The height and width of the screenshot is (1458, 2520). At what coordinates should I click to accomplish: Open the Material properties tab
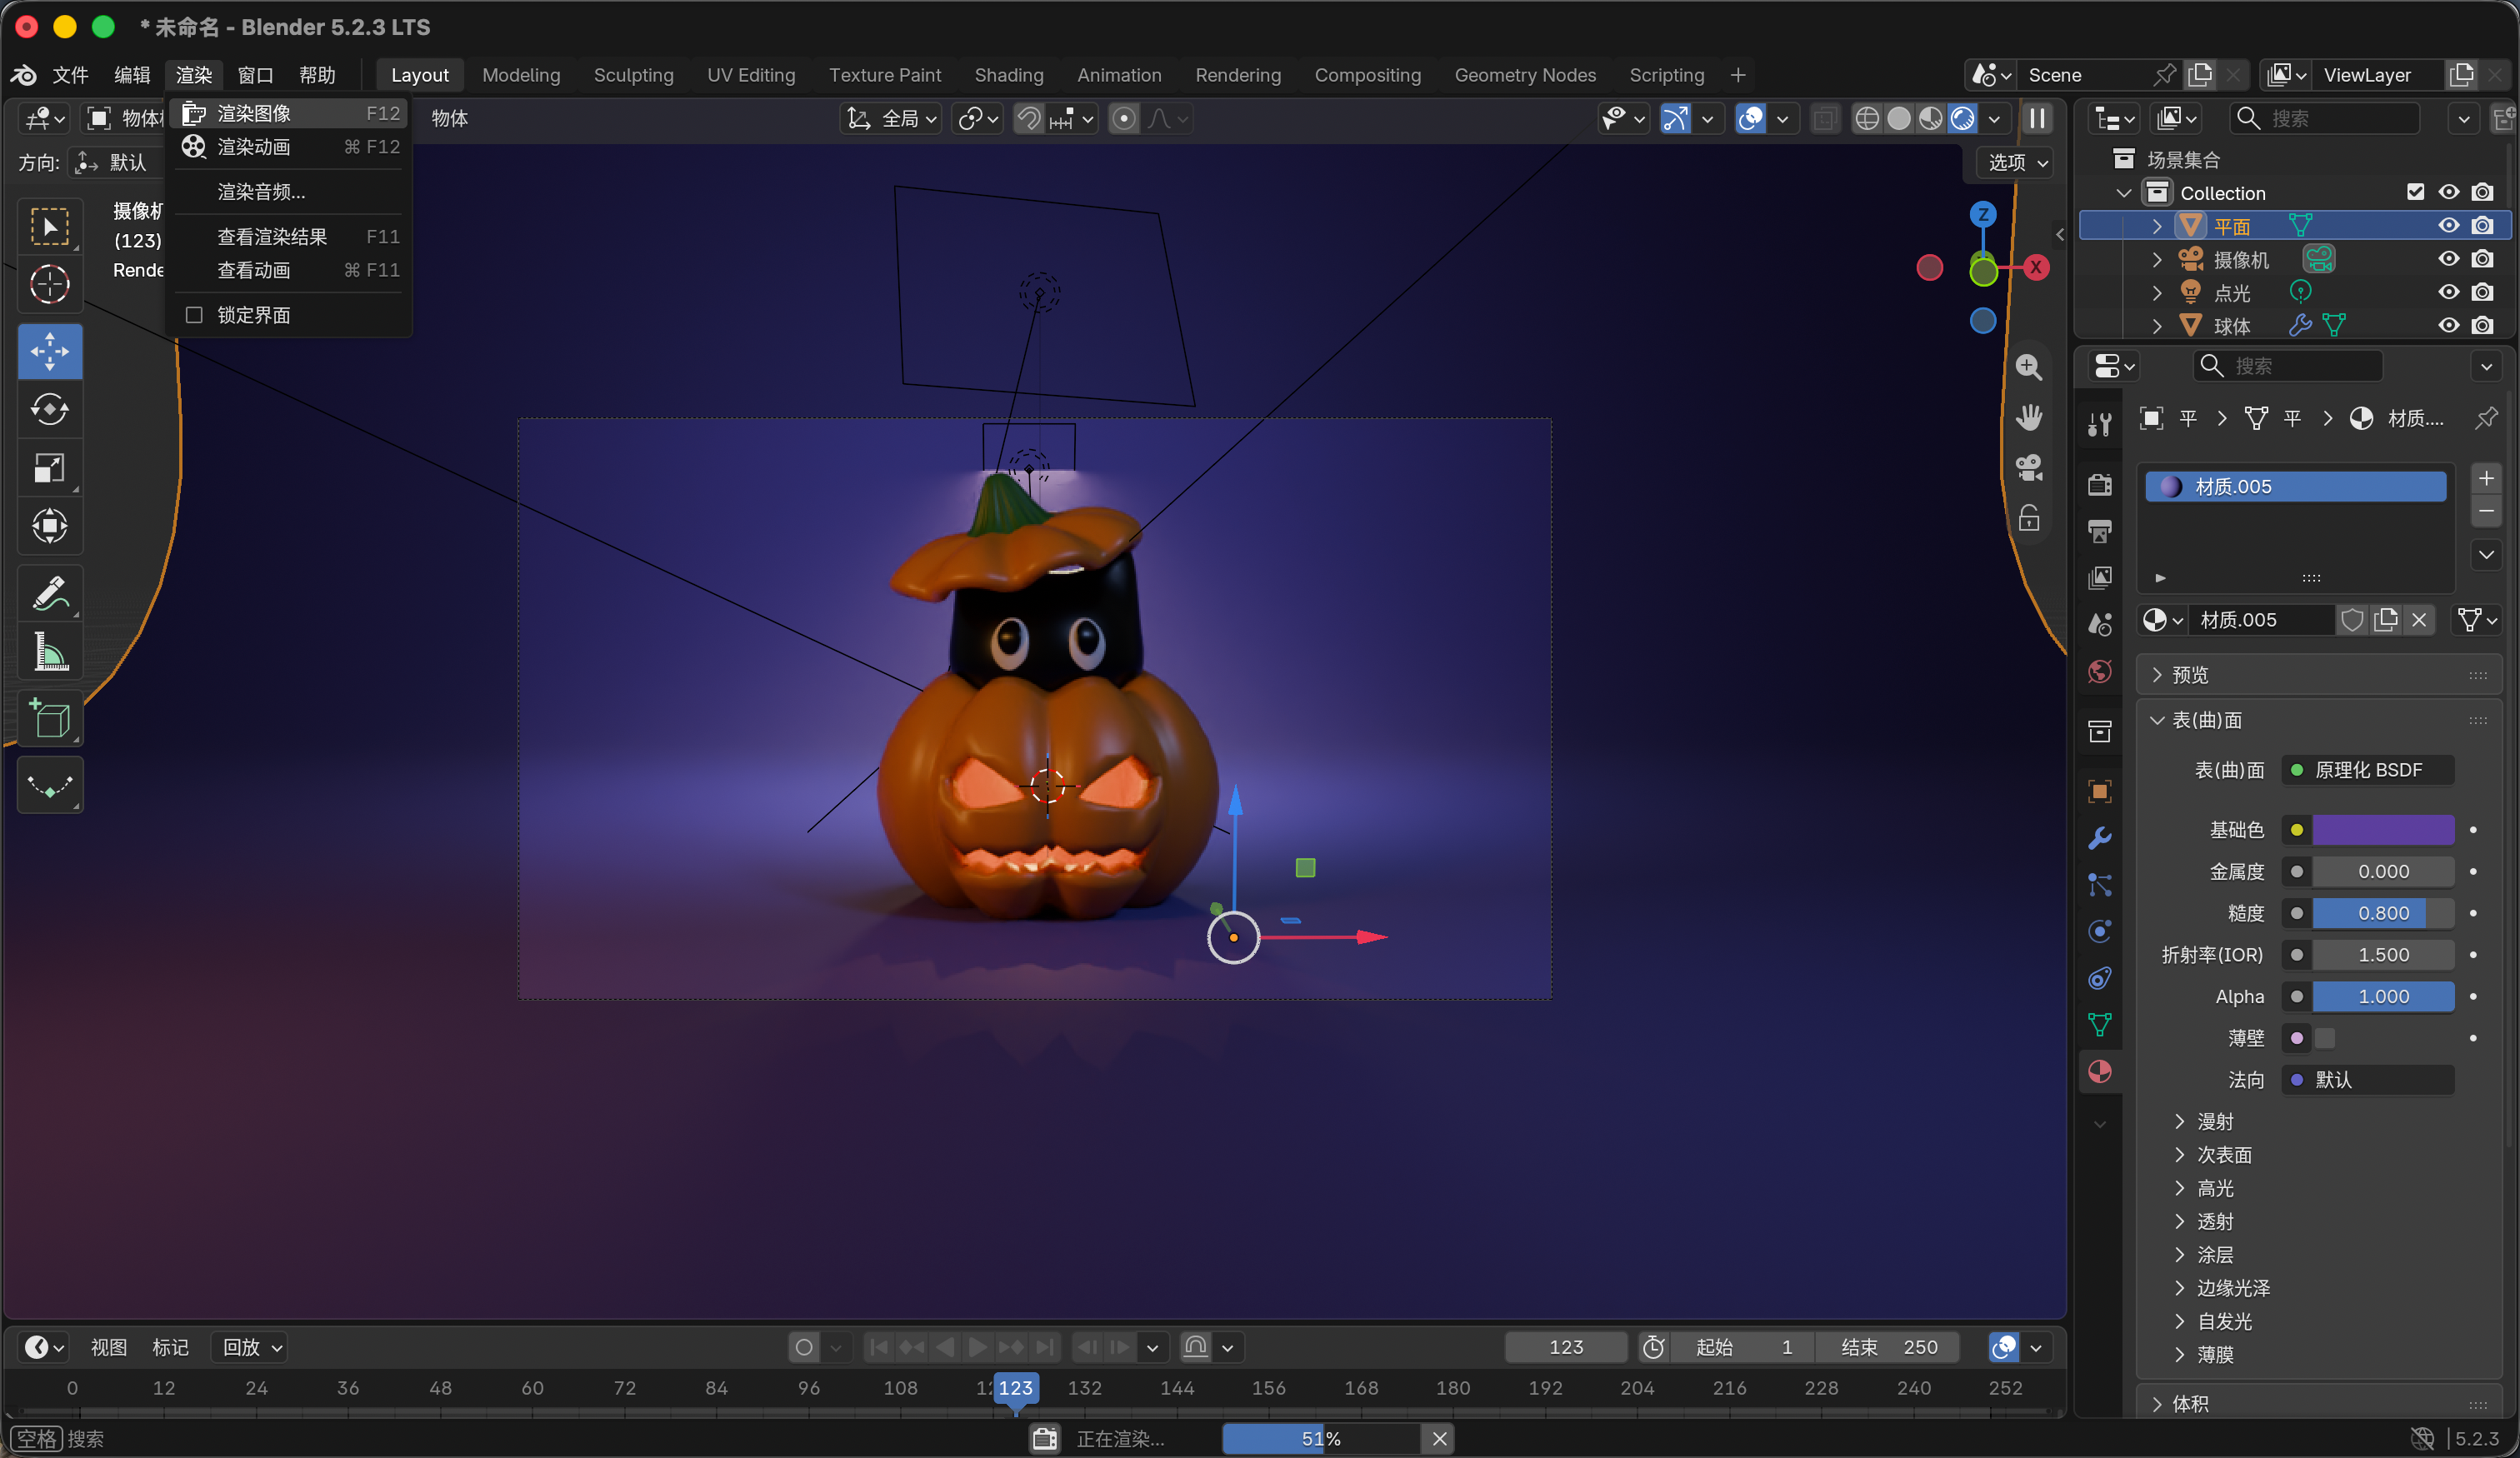click(2100, 1071)
